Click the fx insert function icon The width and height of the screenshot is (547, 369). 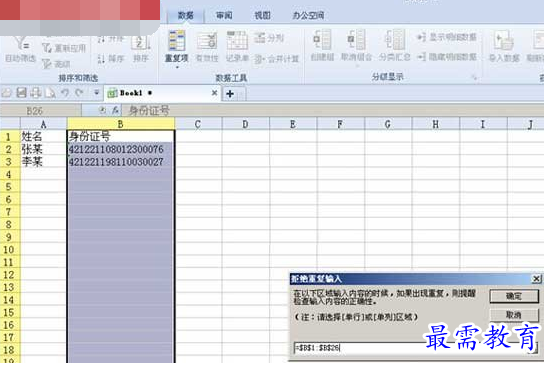pyautogui.click(x=115, y=111)
